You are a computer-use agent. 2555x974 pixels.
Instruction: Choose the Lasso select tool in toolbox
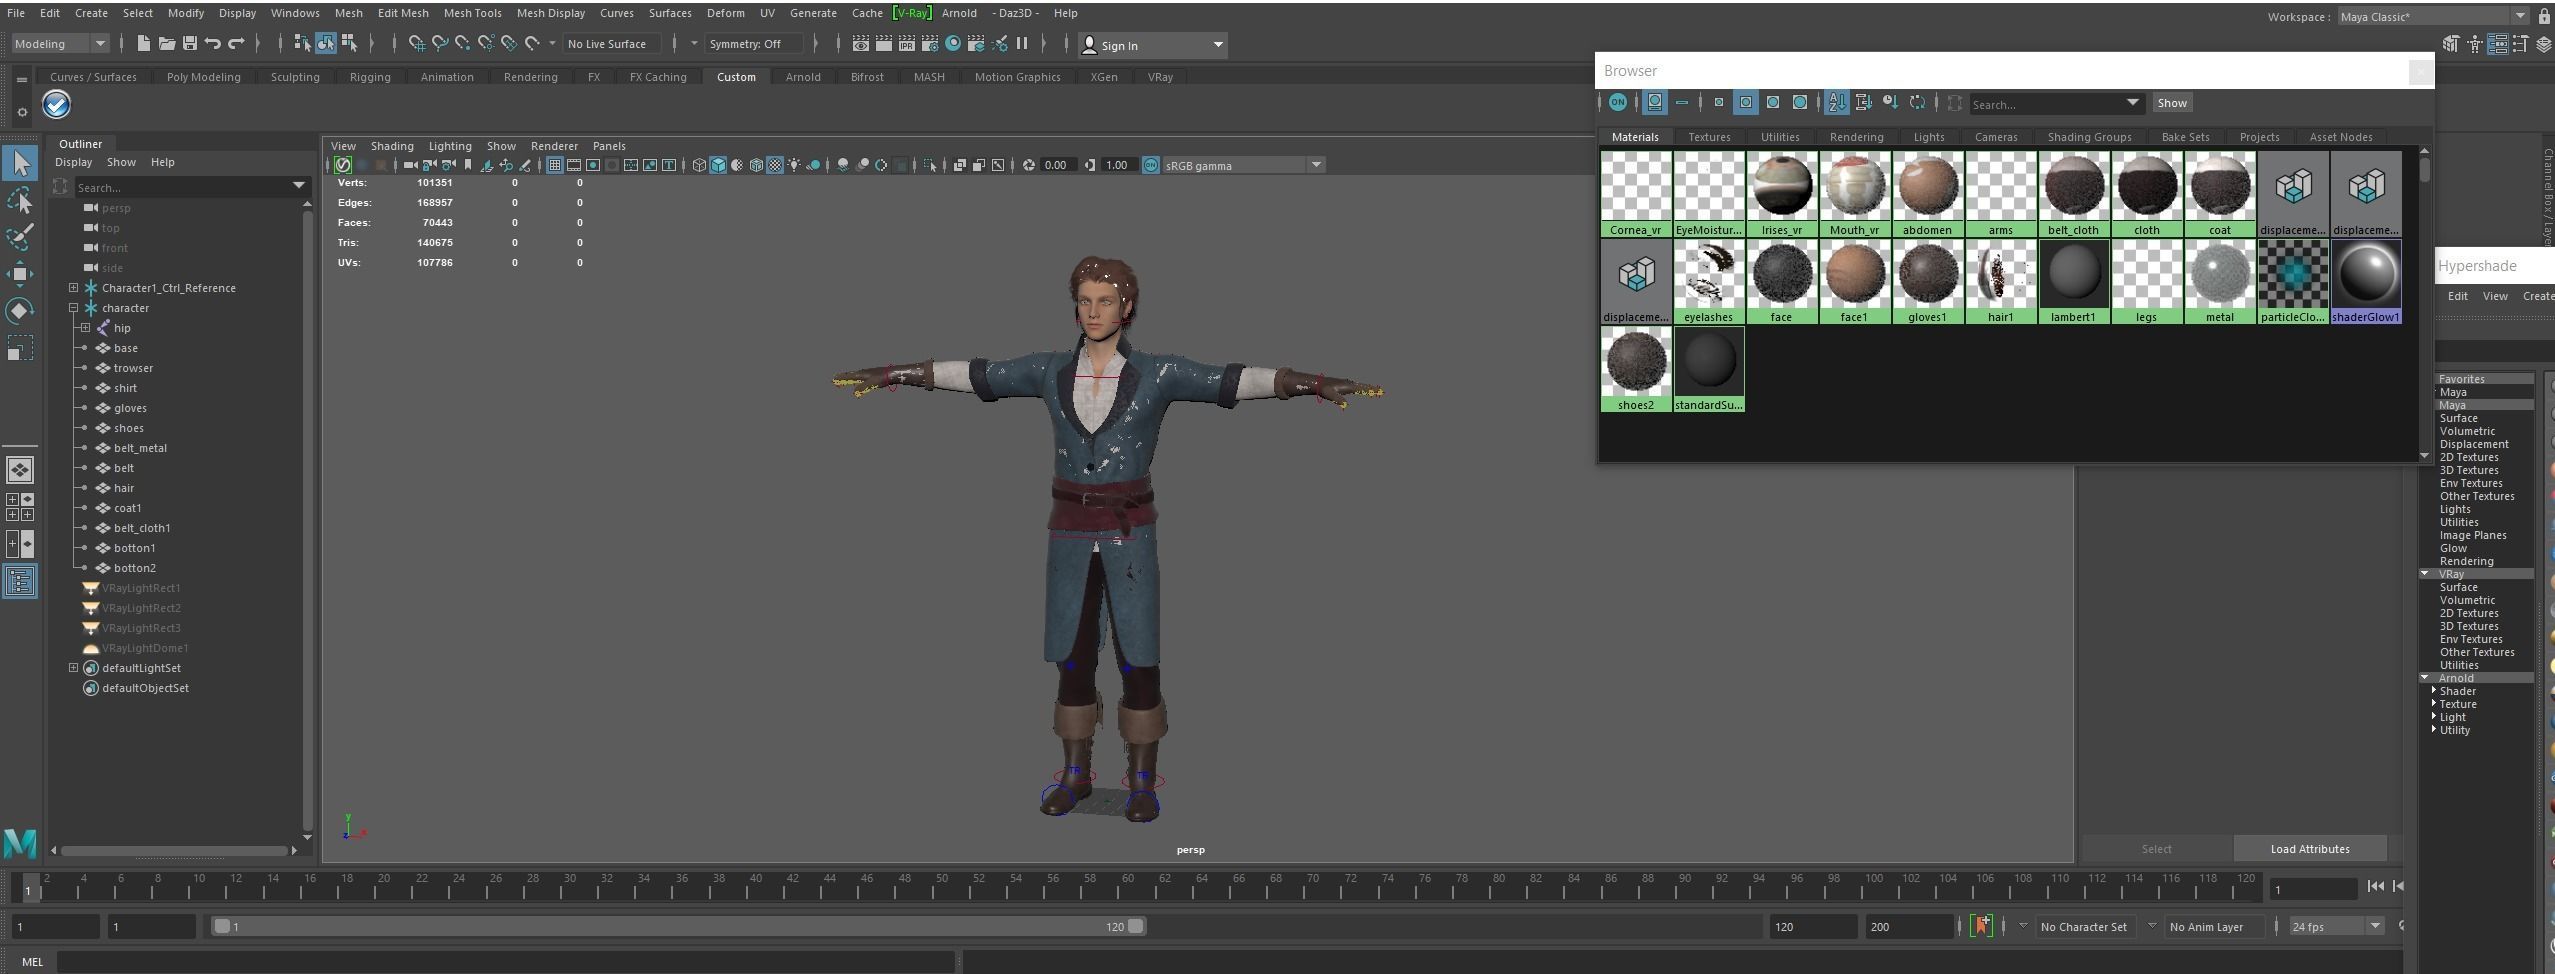(20, 200)
